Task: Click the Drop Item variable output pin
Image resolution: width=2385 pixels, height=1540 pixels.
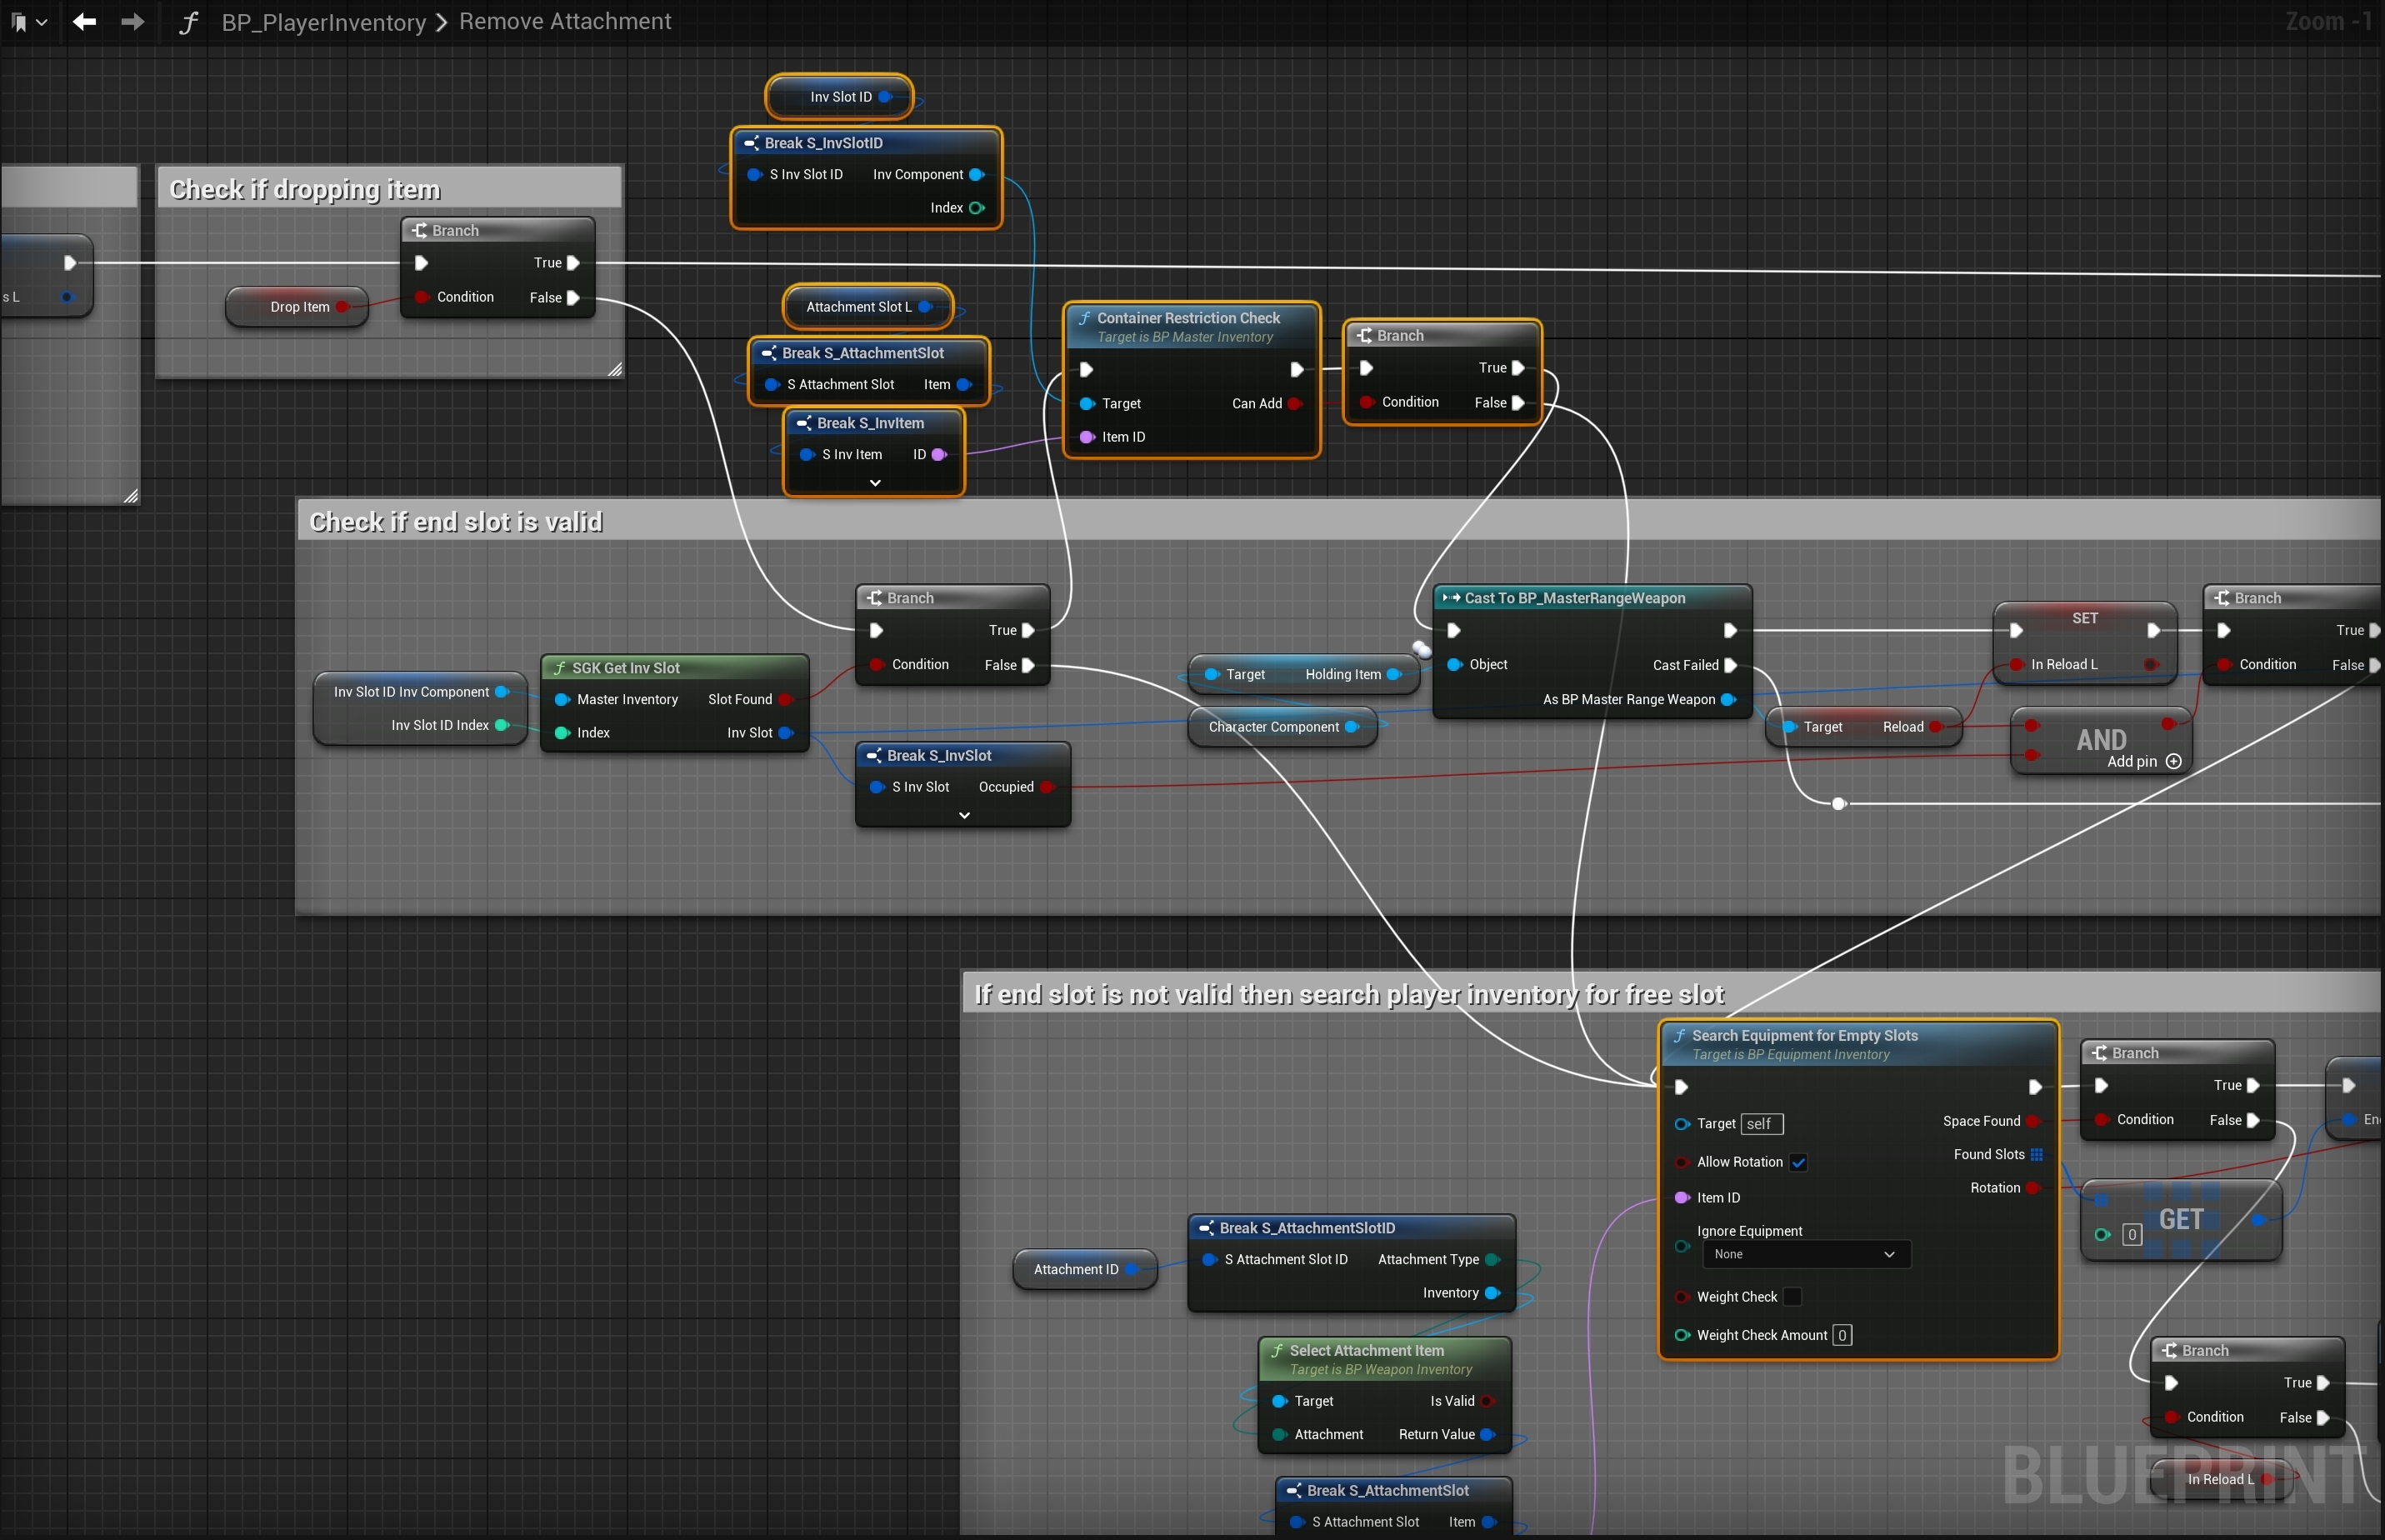Action: point(343,307)
